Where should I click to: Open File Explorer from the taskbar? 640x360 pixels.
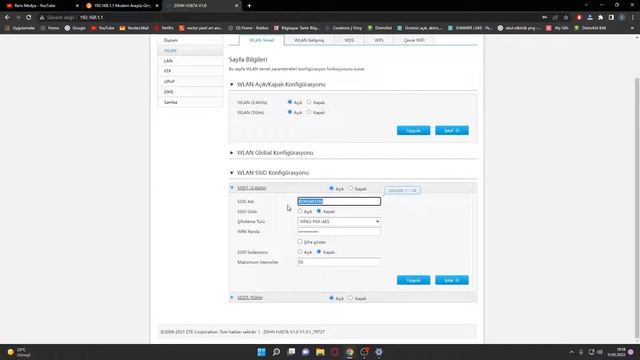320,352
